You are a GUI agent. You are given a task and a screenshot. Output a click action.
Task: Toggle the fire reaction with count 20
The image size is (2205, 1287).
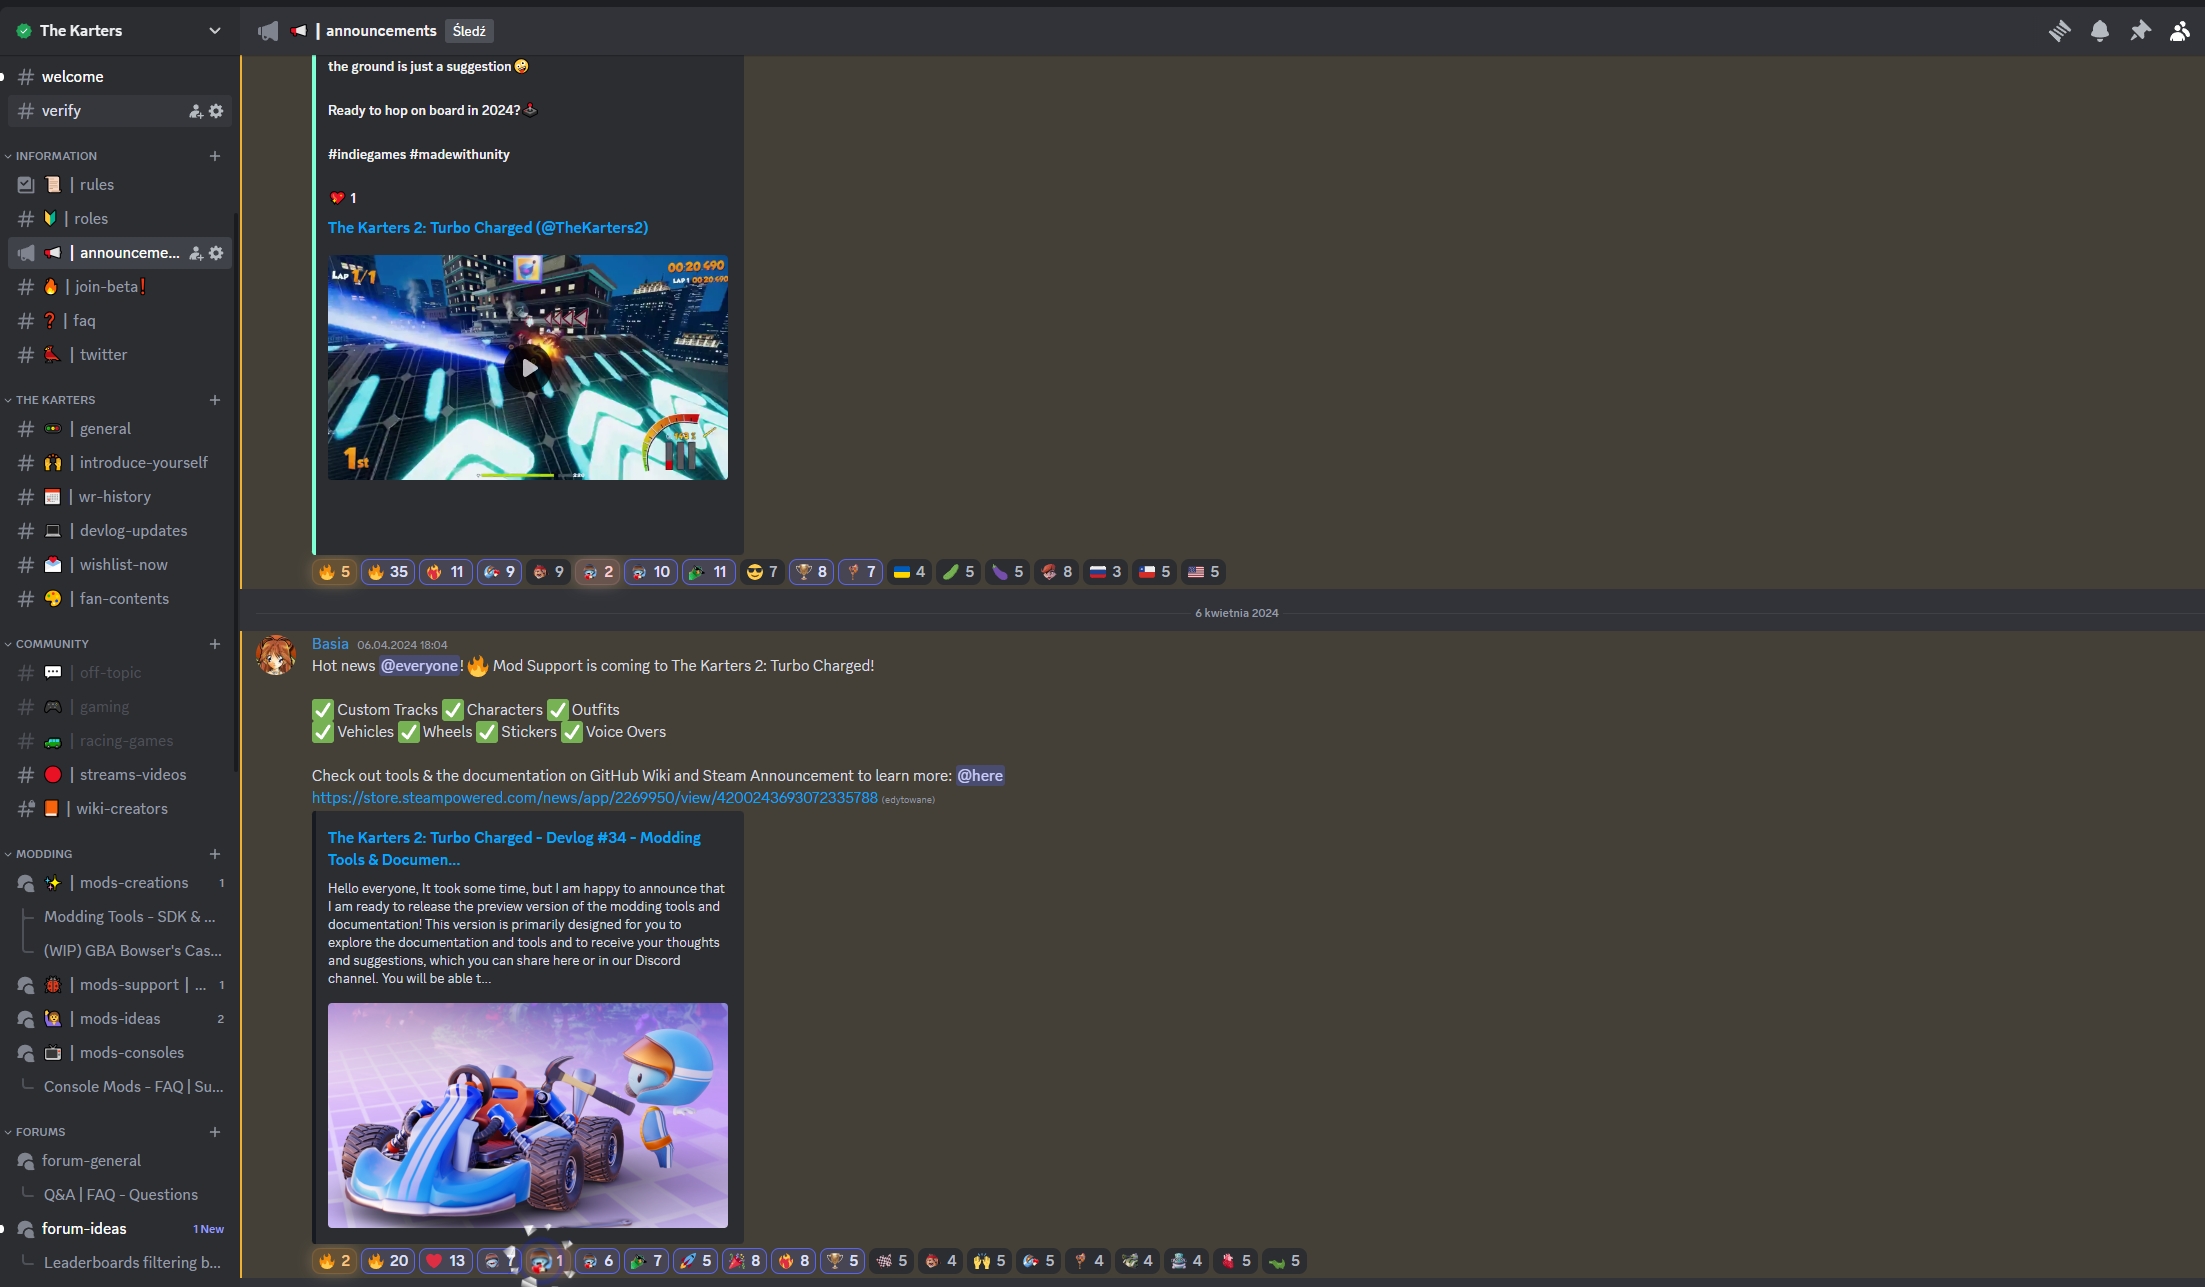[x=388, y=1261]
